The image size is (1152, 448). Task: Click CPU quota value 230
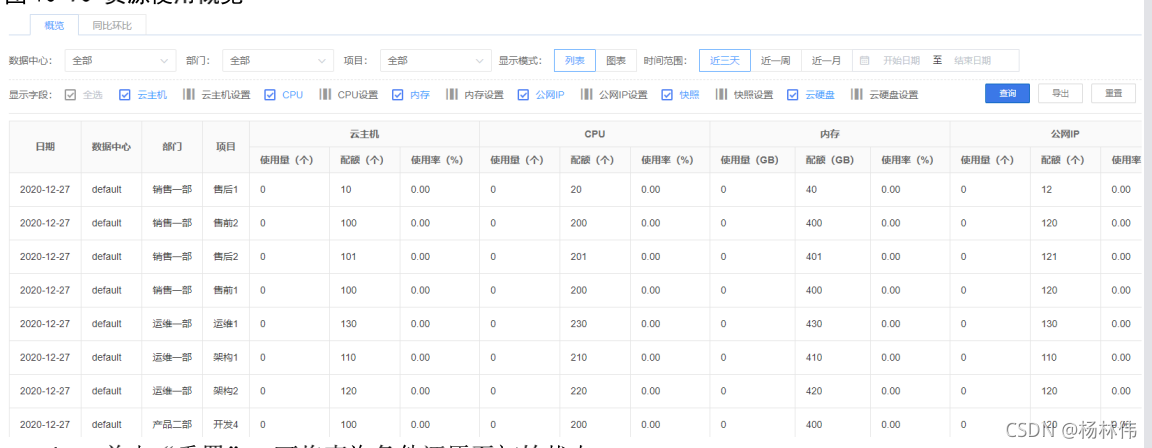coord(578,324)
